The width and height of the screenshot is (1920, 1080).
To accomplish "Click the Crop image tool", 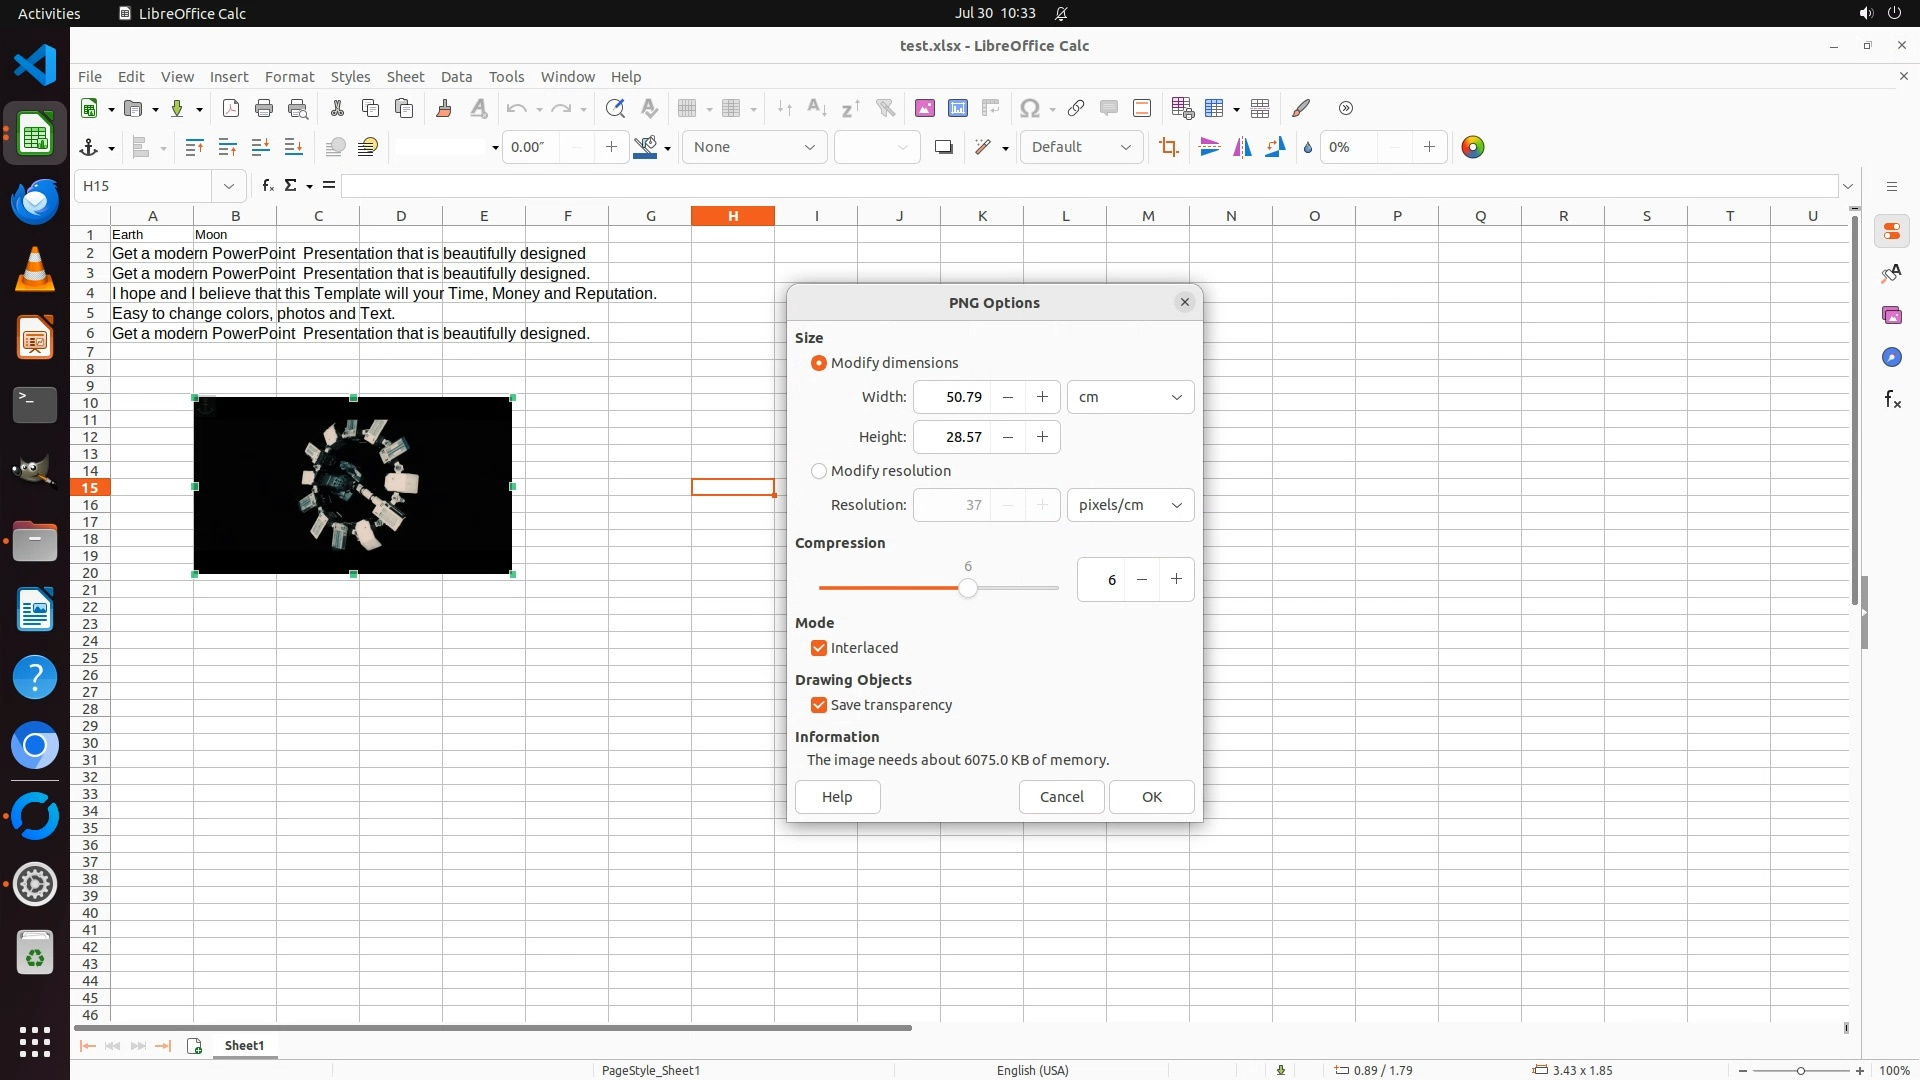I will click(1168, 147).
